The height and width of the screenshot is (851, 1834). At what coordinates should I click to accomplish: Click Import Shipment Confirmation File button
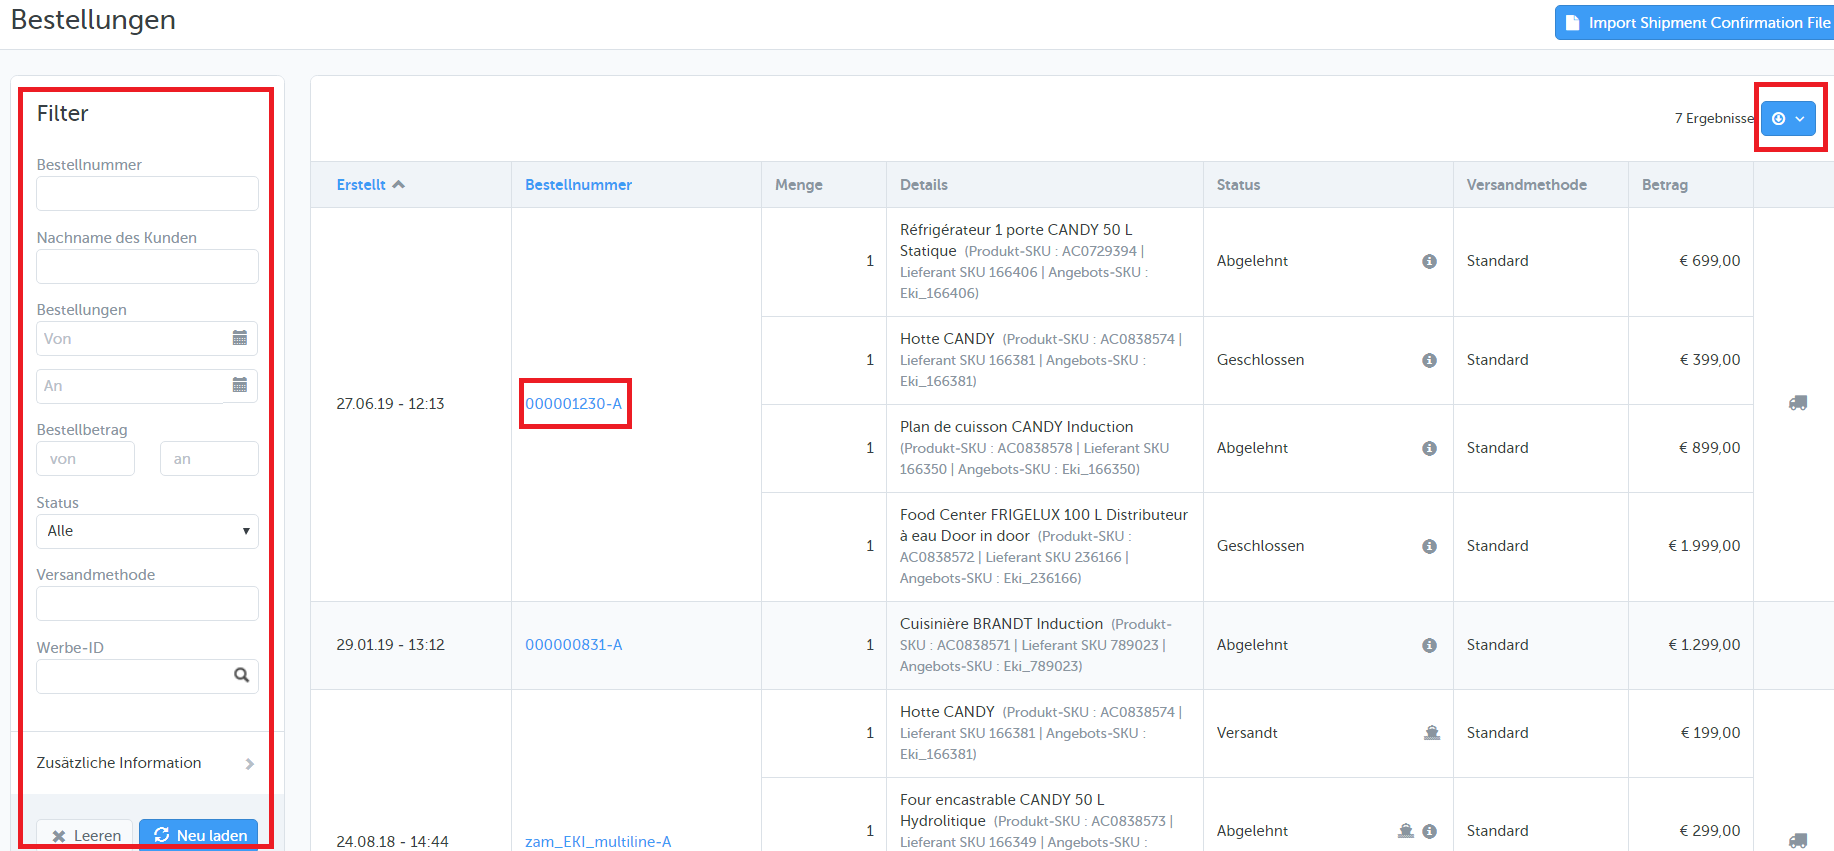point(1697,23)
